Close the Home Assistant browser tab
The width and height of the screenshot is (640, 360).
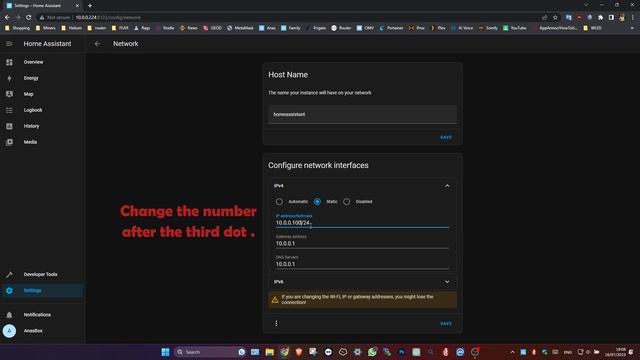click(77, 6)
